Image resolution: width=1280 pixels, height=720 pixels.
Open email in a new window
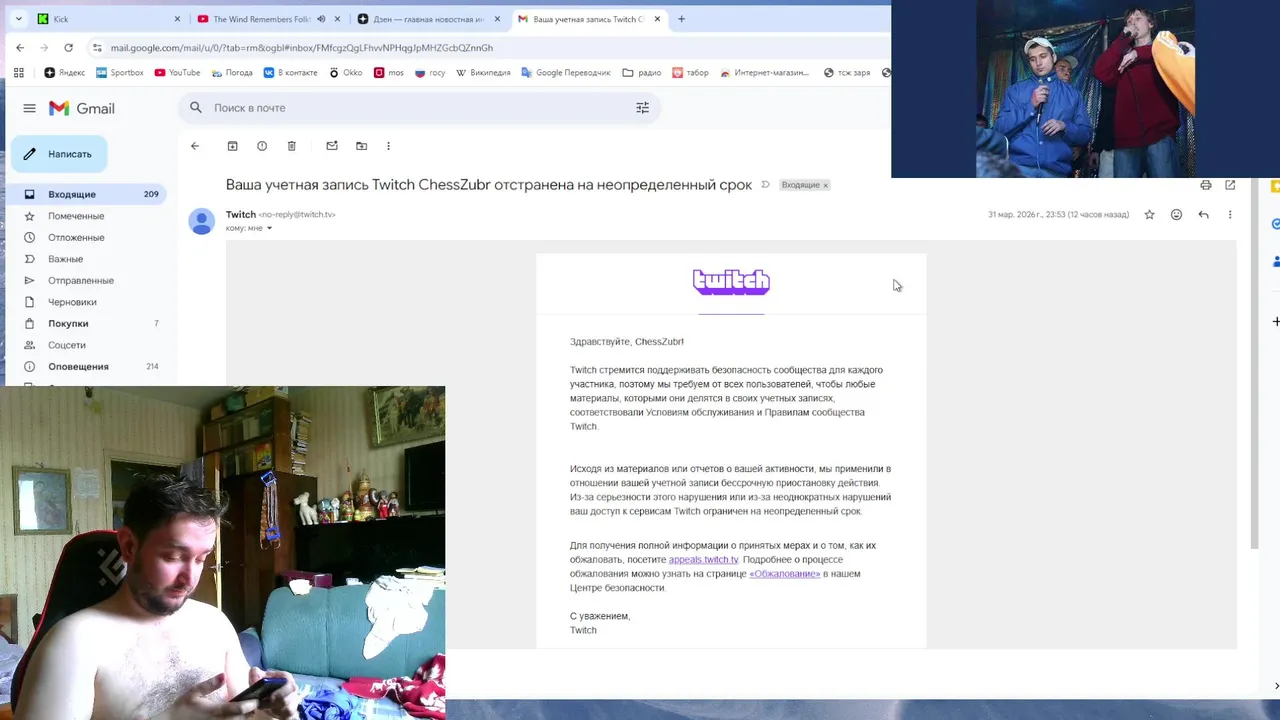click(1230, 185)
